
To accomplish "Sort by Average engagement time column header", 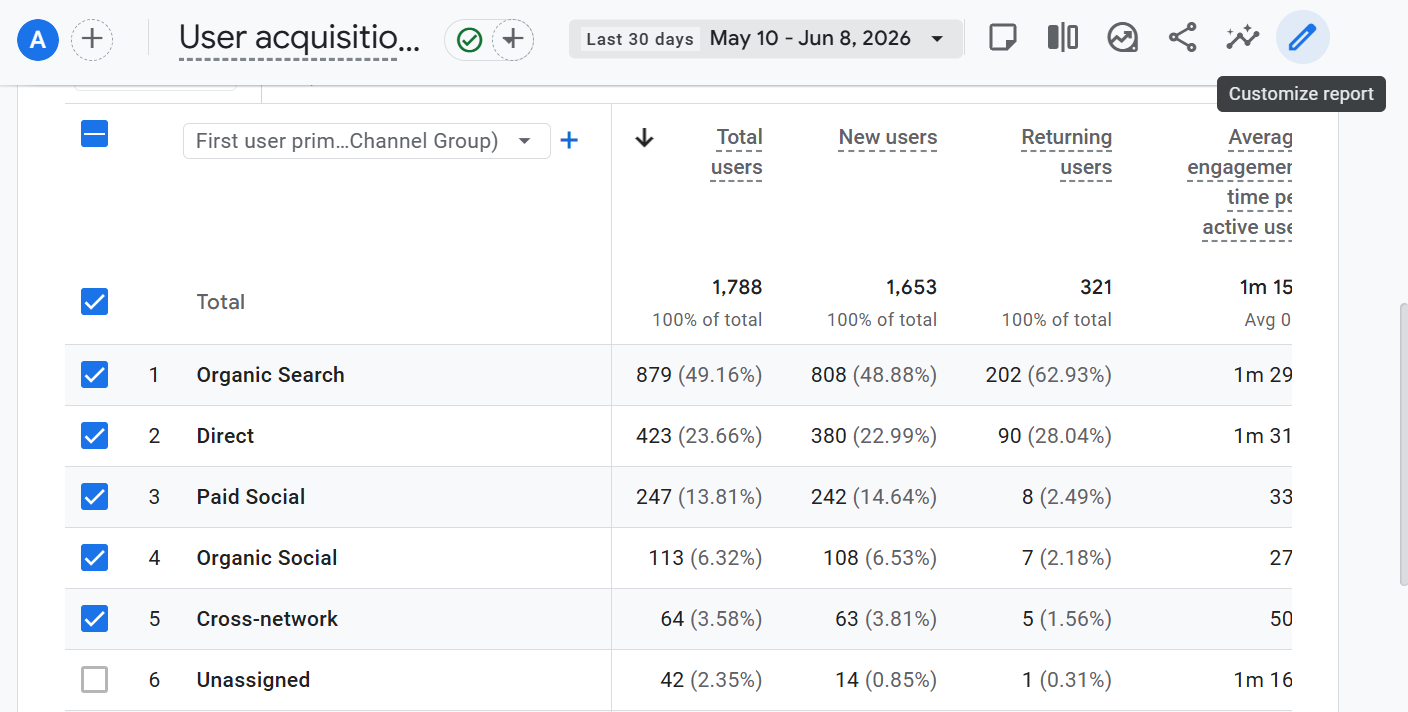I will pos(1240,182).
